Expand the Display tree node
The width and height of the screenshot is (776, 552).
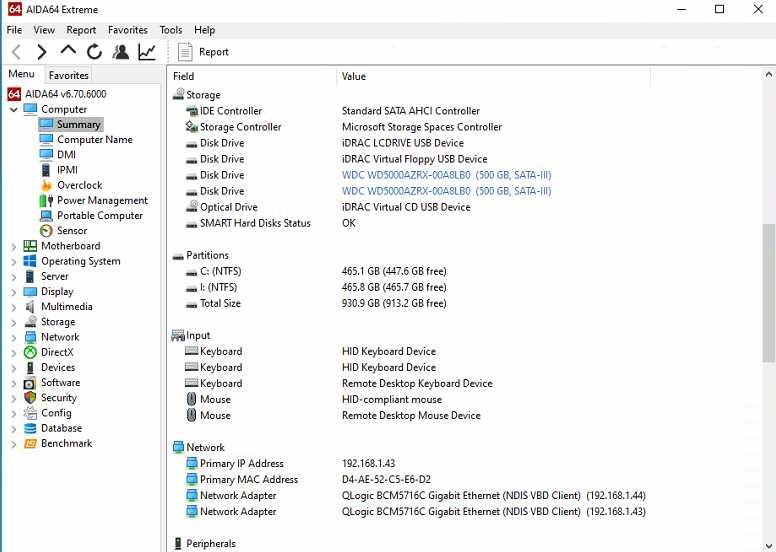pyautogui.click(x=14, y=292)
